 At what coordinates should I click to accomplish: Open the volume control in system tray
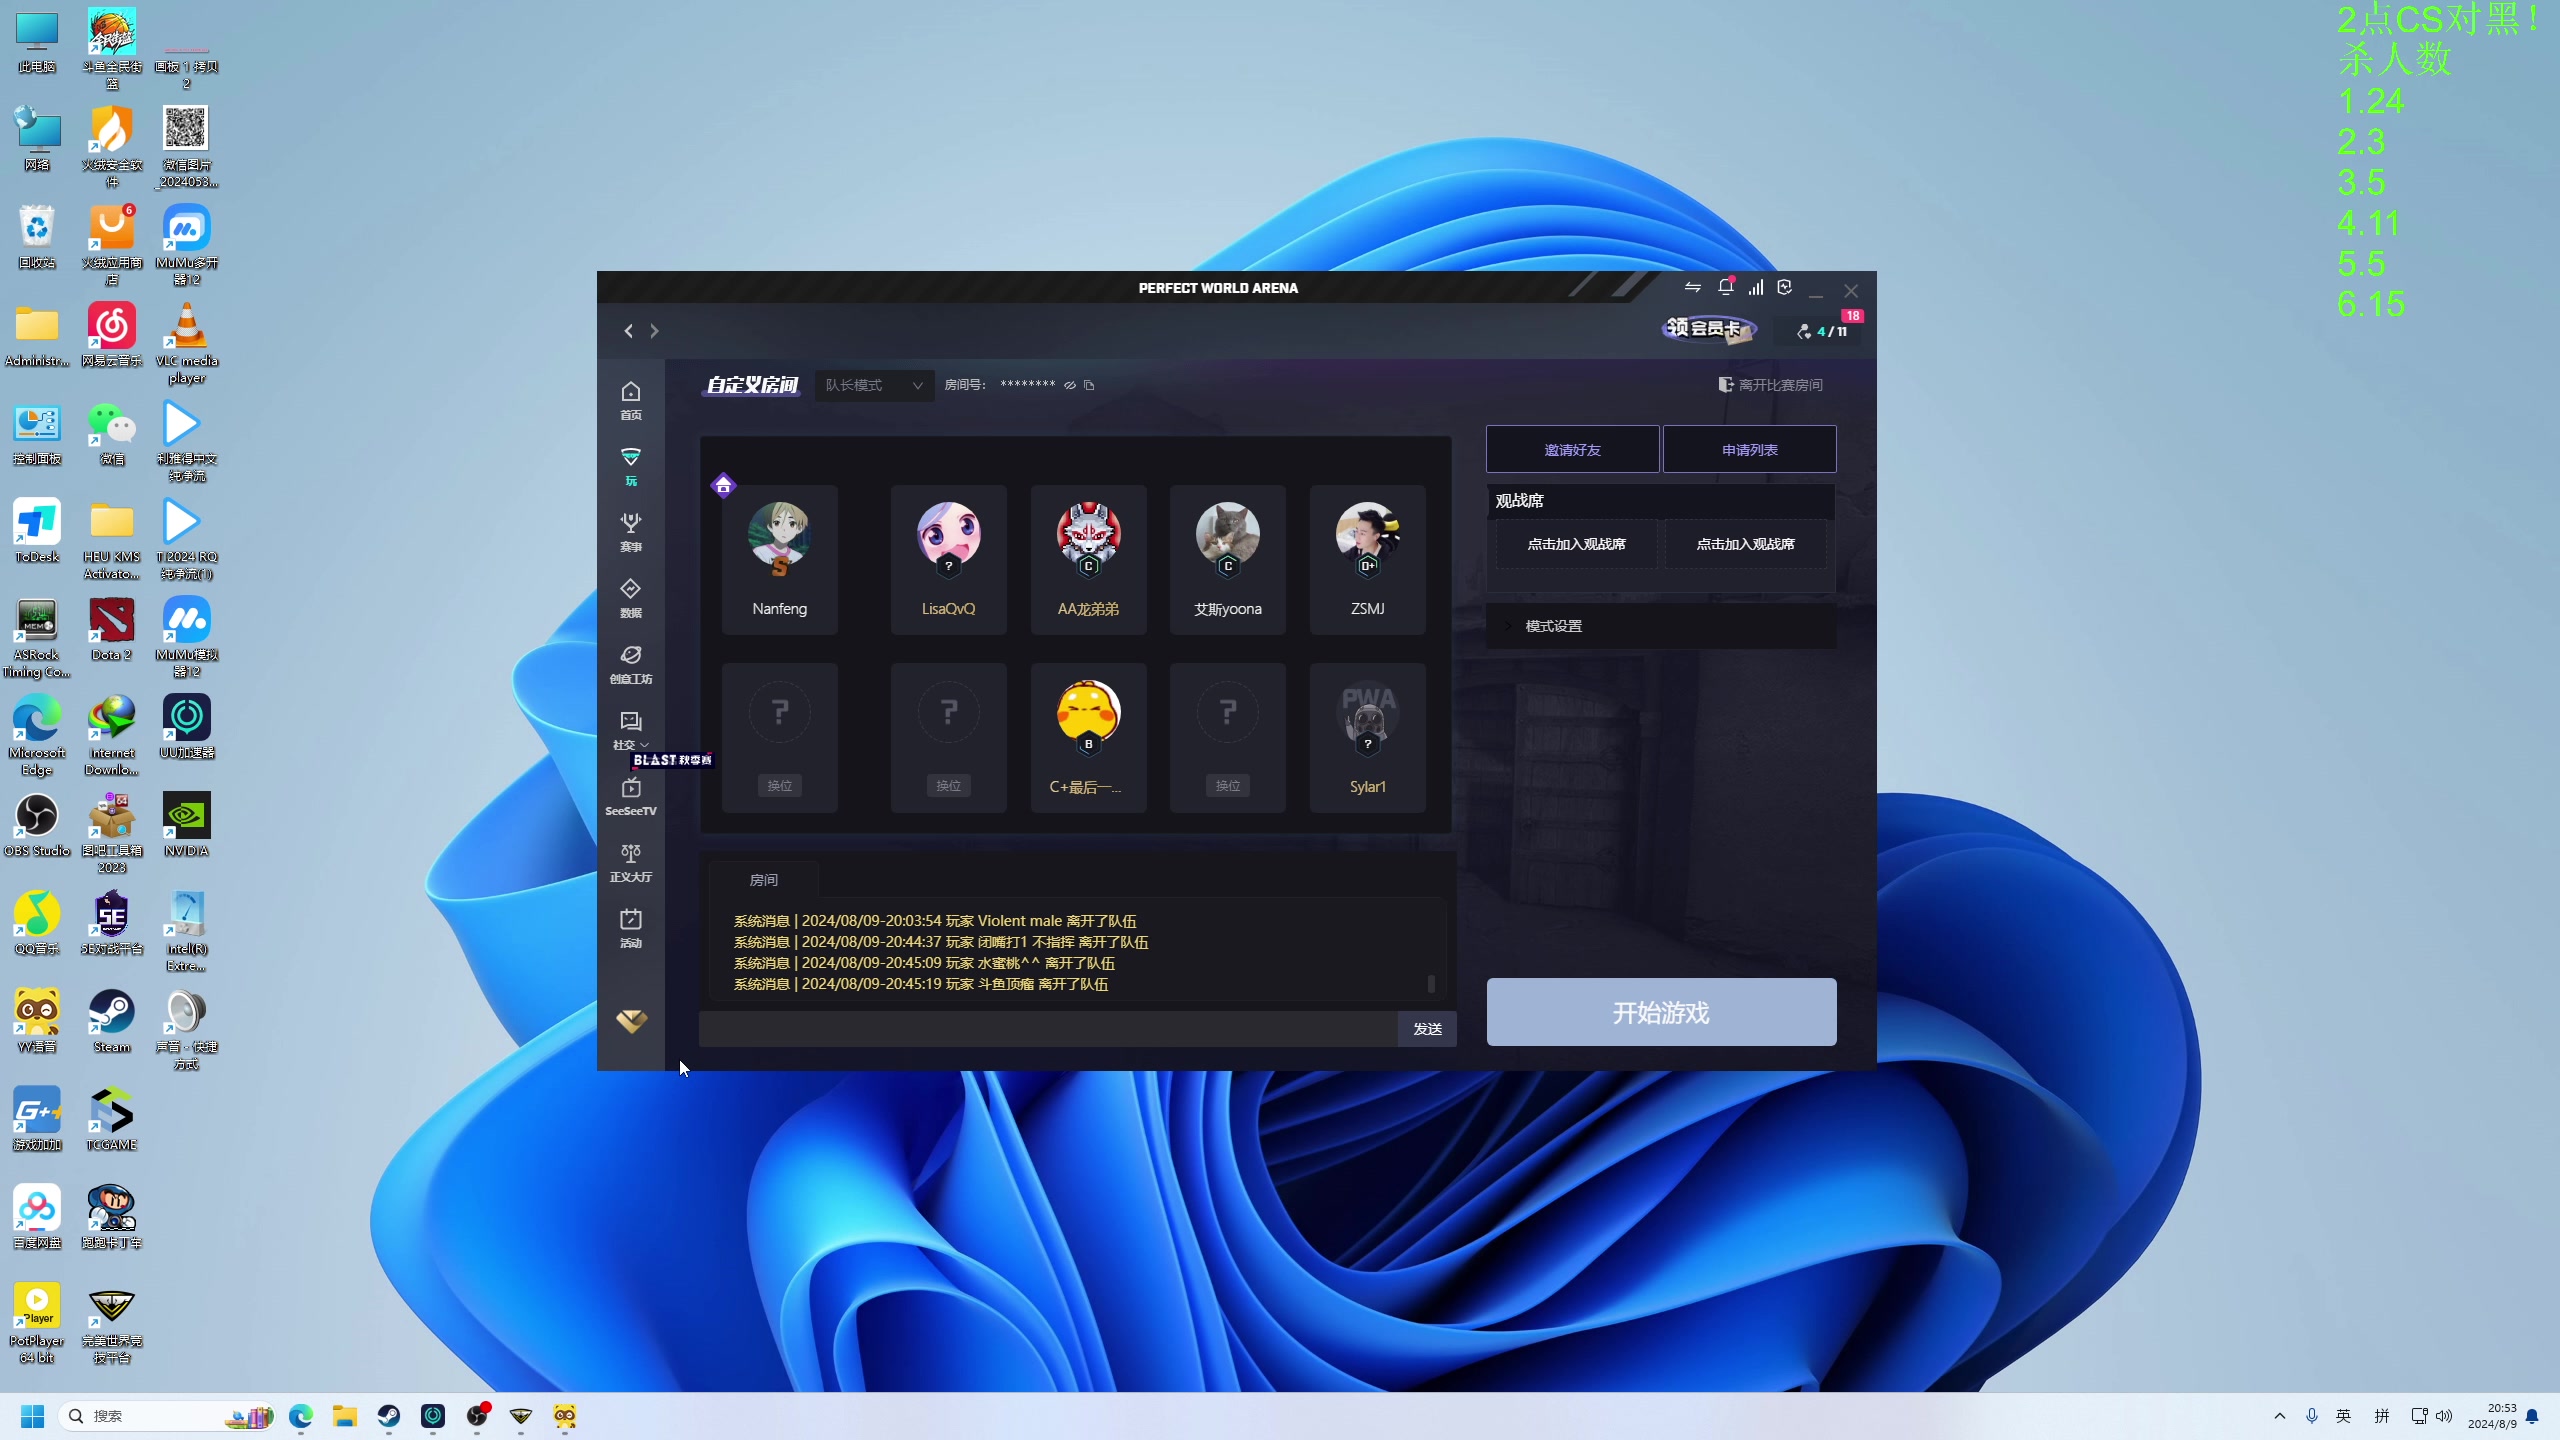2444,1416
